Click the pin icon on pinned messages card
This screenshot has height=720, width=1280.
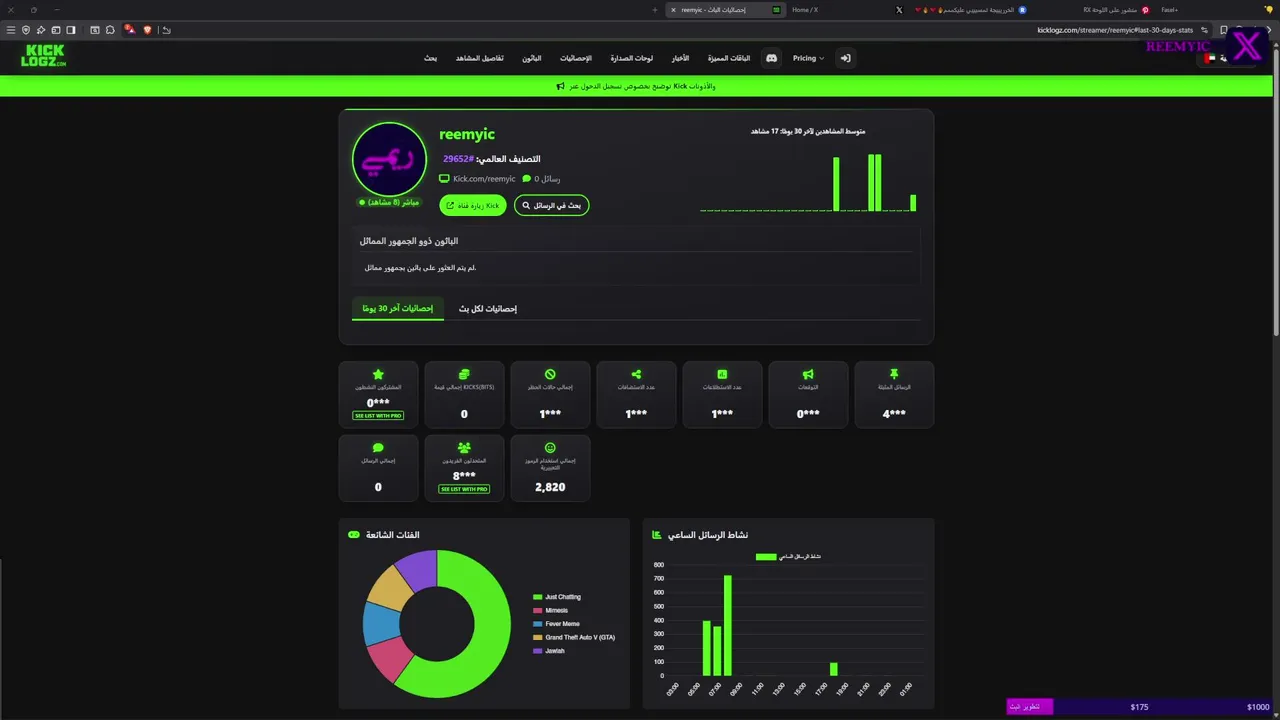(x=894, y=374)
